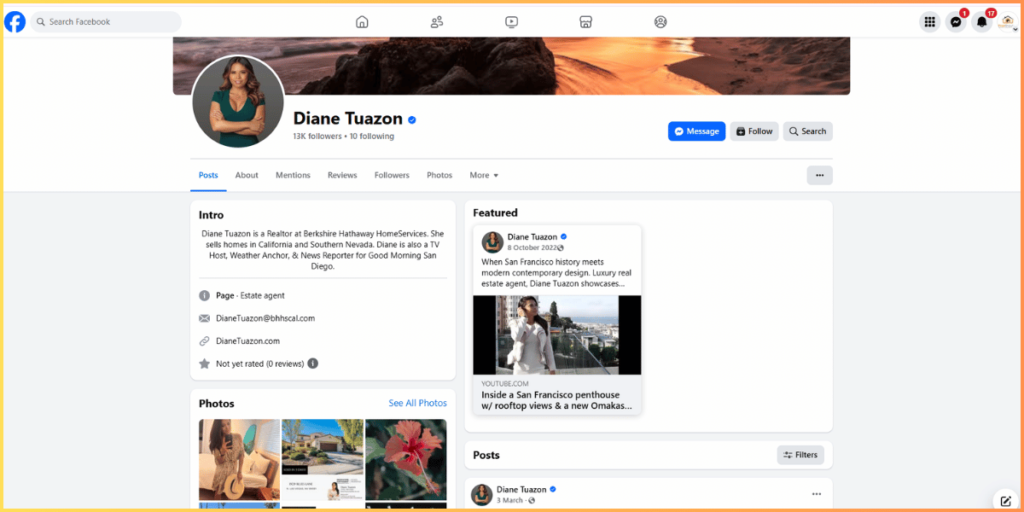Expand the More dropdown in profile tabs
The width and height of the screenshot is (1024, 512).
pyautogui.click(x=484, y=175)
